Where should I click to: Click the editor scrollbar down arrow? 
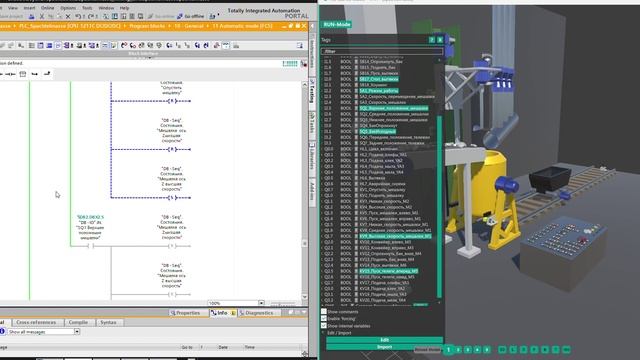(x=304, y=297)
